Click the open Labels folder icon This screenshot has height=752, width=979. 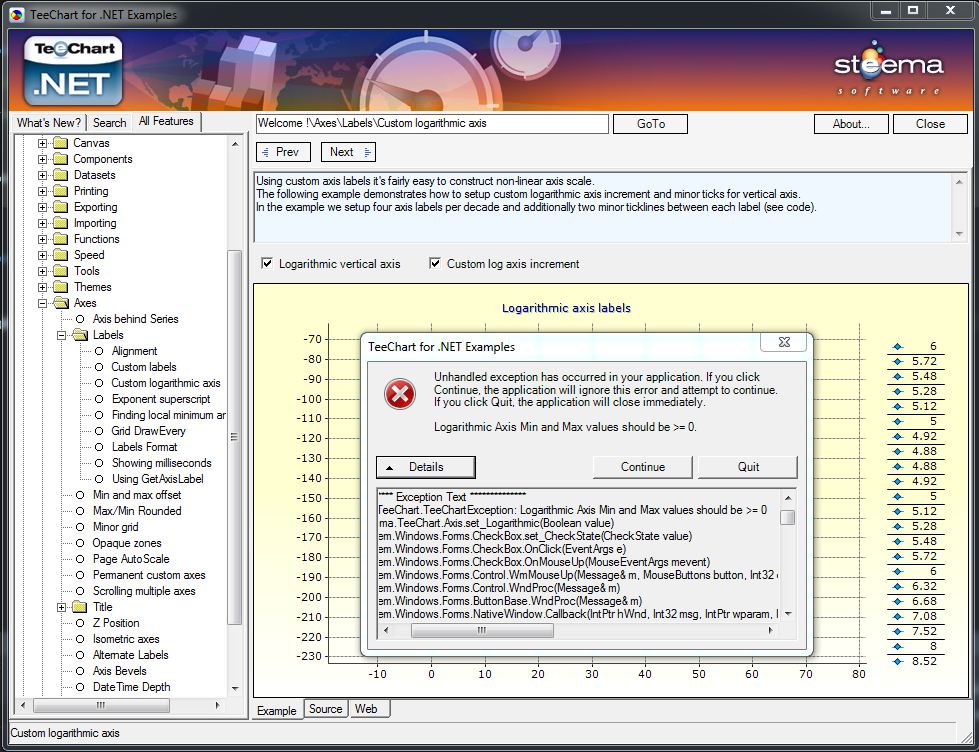[80, 335]
